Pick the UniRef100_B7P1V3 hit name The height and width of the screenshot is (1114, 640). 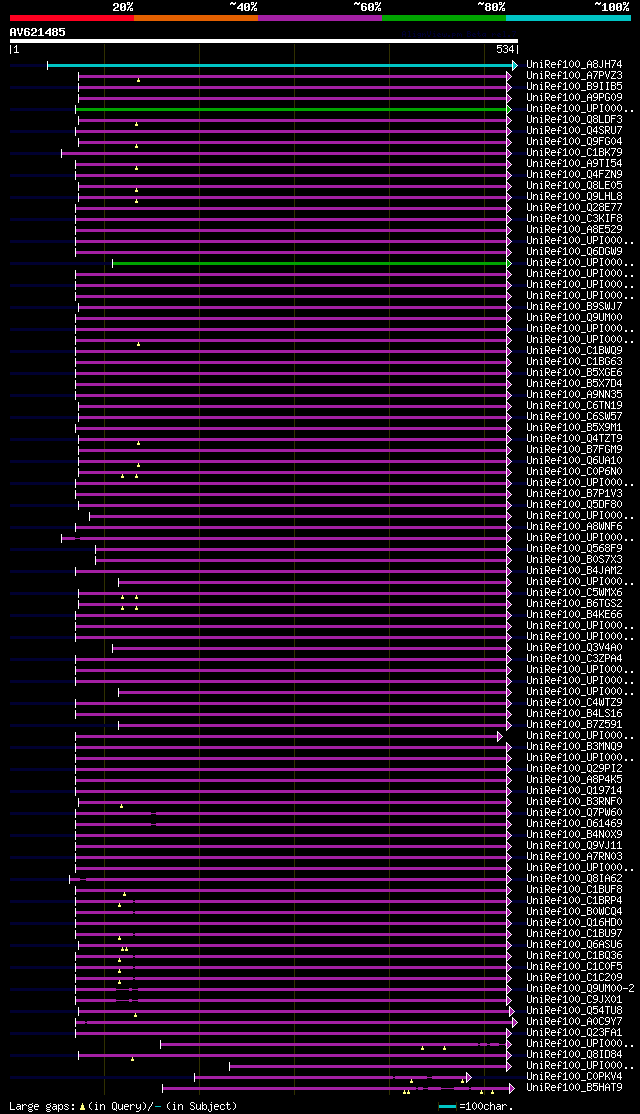pyautogui.click(x=575, y=494)
